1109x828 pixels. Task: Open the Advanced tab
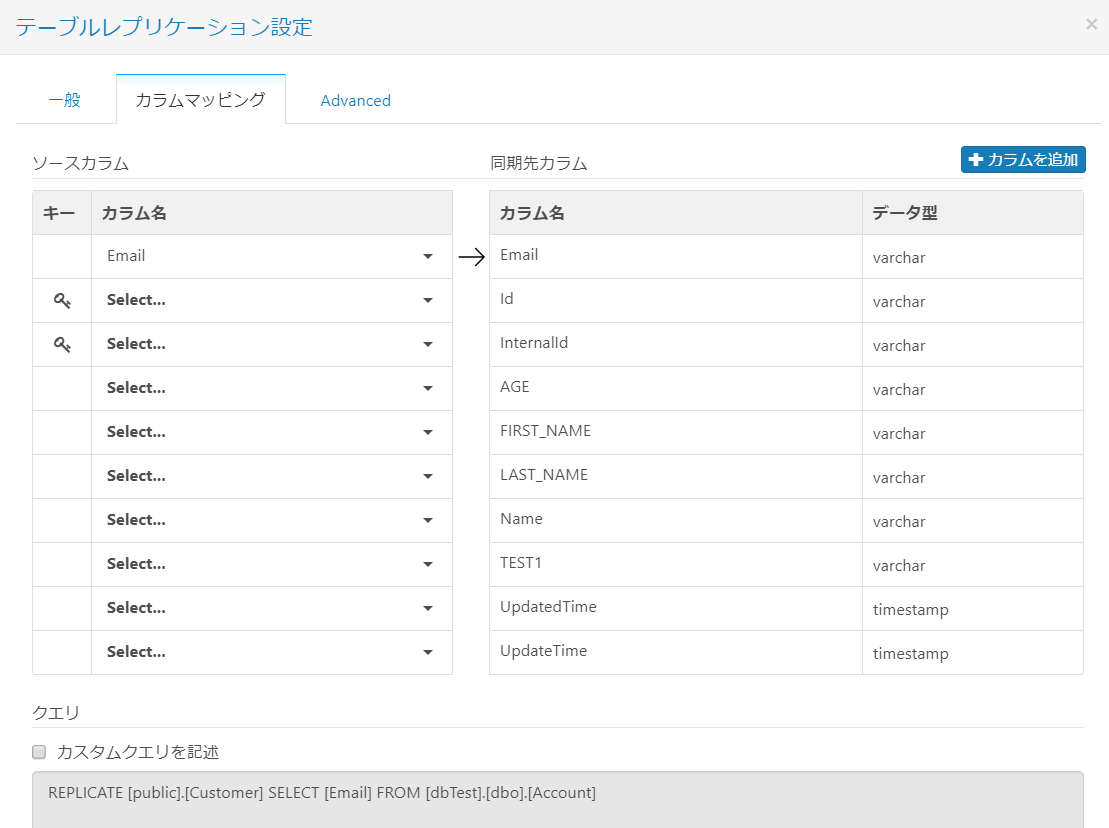(355, 100)
